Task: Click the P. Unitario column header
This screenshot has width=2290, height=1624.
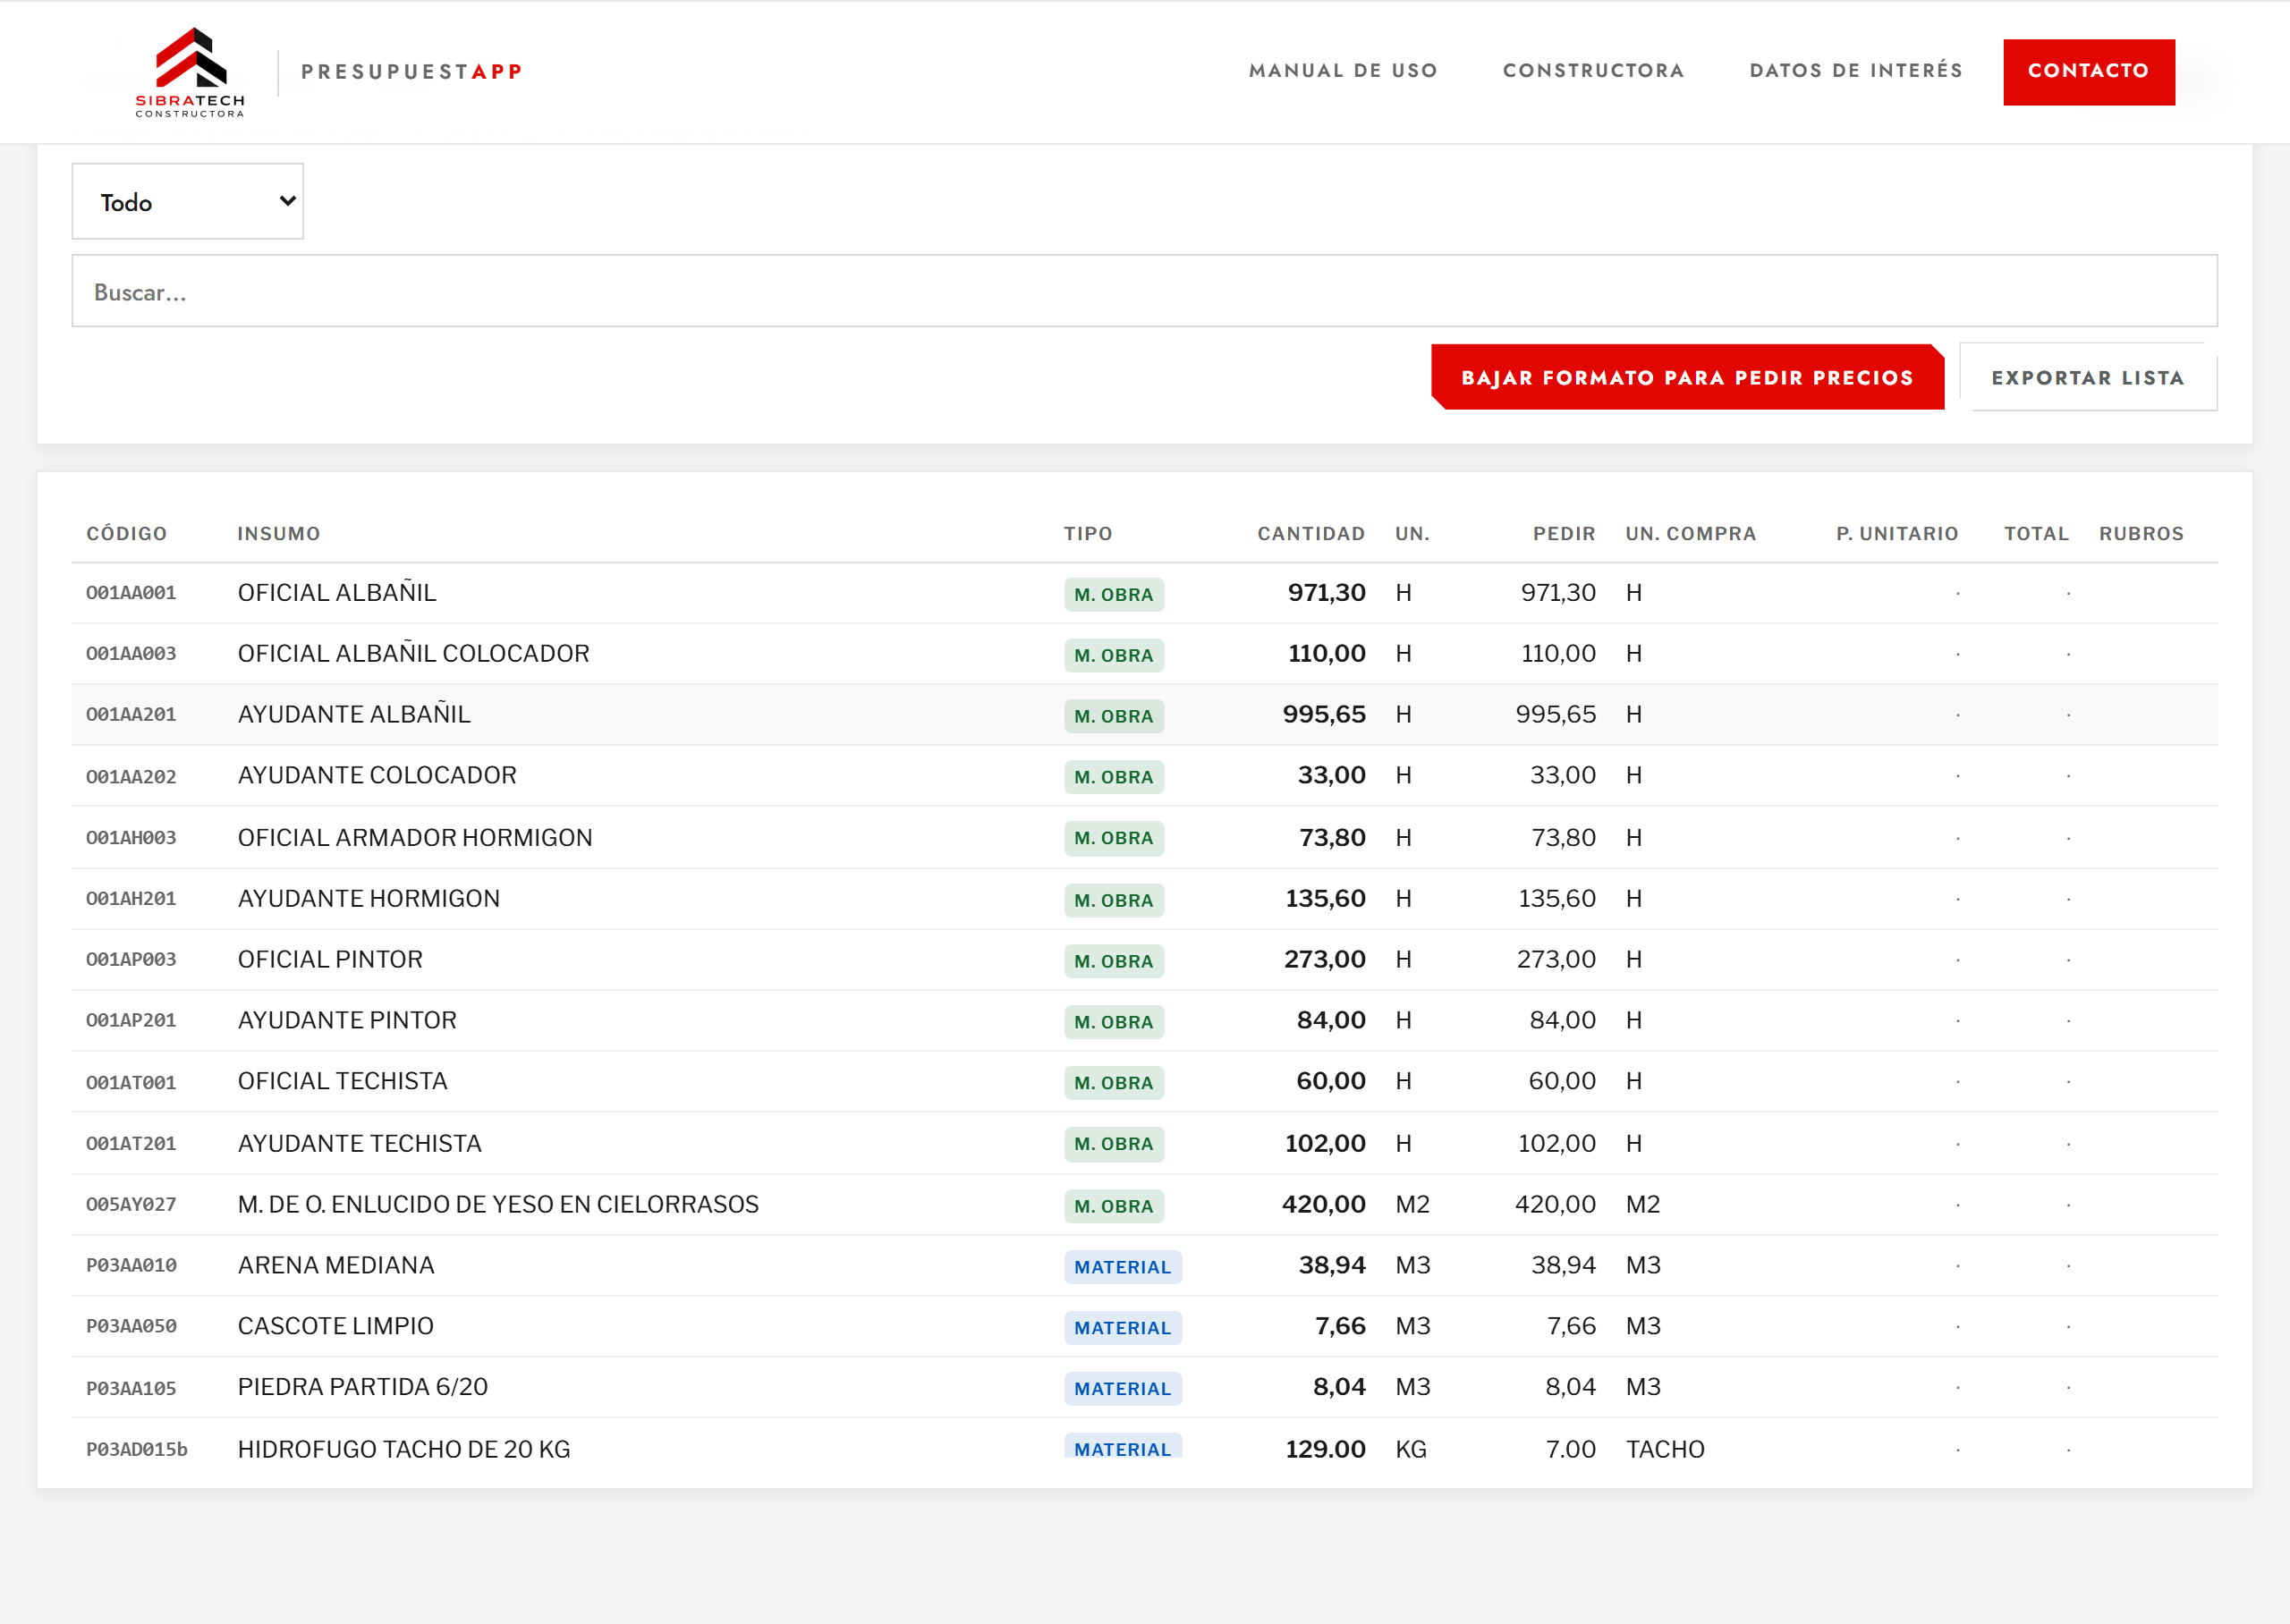Action: pos(1897,534)
